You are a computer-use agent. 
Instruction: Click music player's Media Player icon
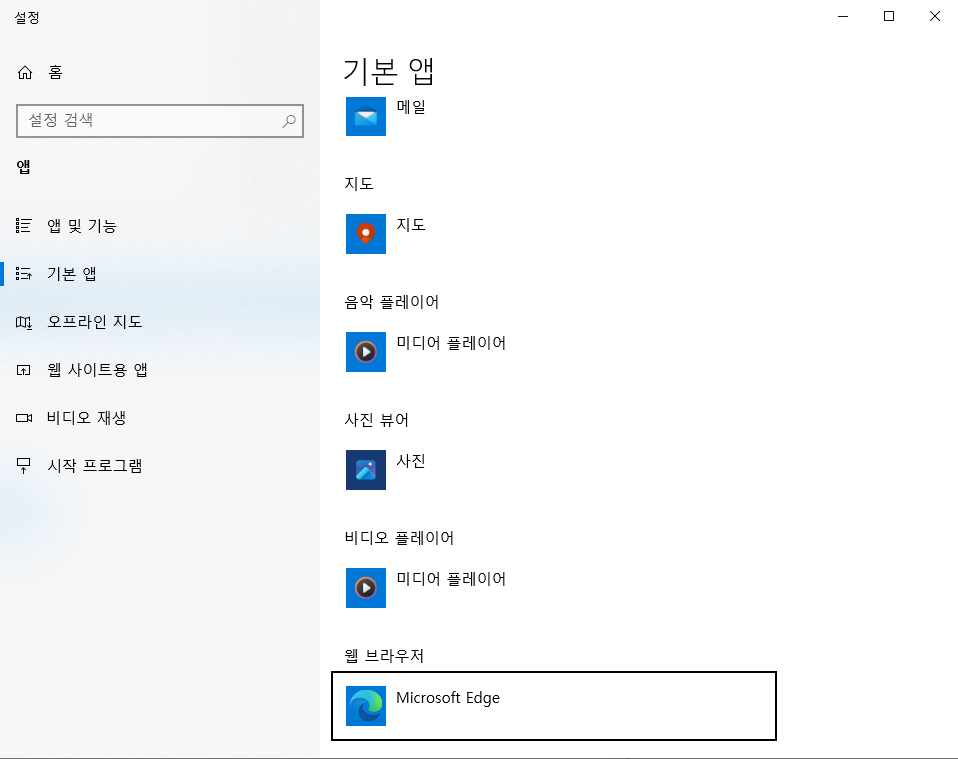pyautogui.click(x=366, y=351)
